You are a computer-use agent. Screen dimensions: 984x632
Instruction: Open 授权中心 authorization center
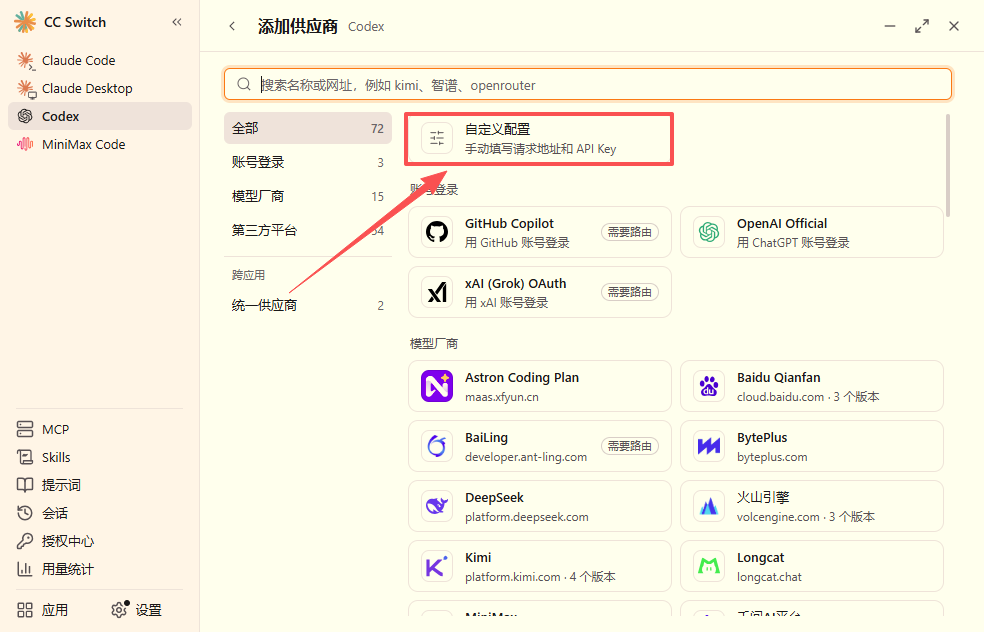coord(100,541)
